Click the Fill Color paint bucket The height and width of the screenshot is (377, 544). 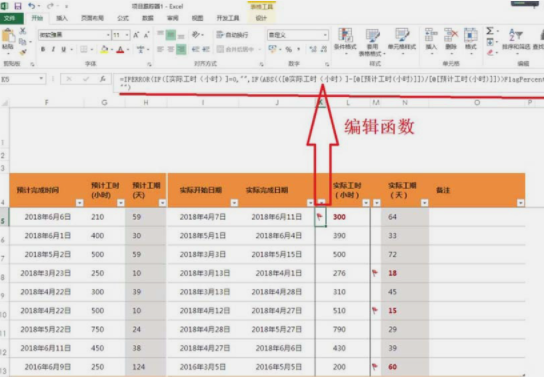click(x=104, y=50)
